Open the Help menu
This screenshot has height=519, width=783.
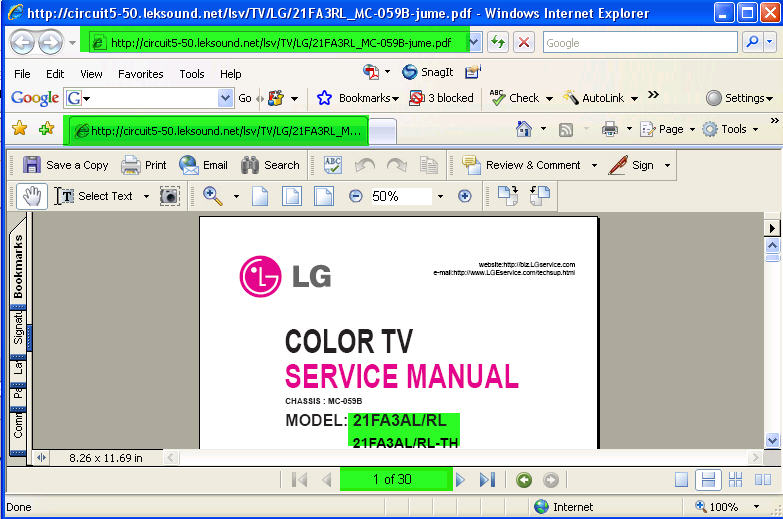pyautogui.click(x=231, y=74)
